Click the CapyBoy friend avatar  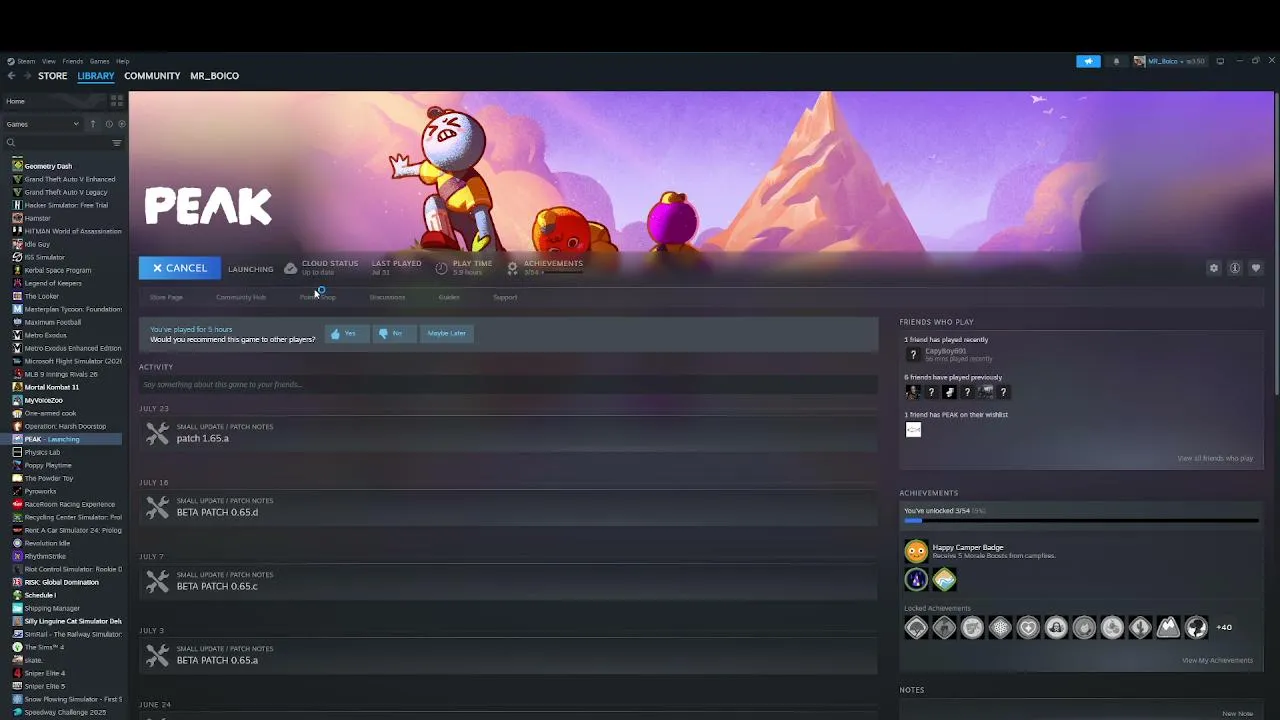[x=912, y=354]
